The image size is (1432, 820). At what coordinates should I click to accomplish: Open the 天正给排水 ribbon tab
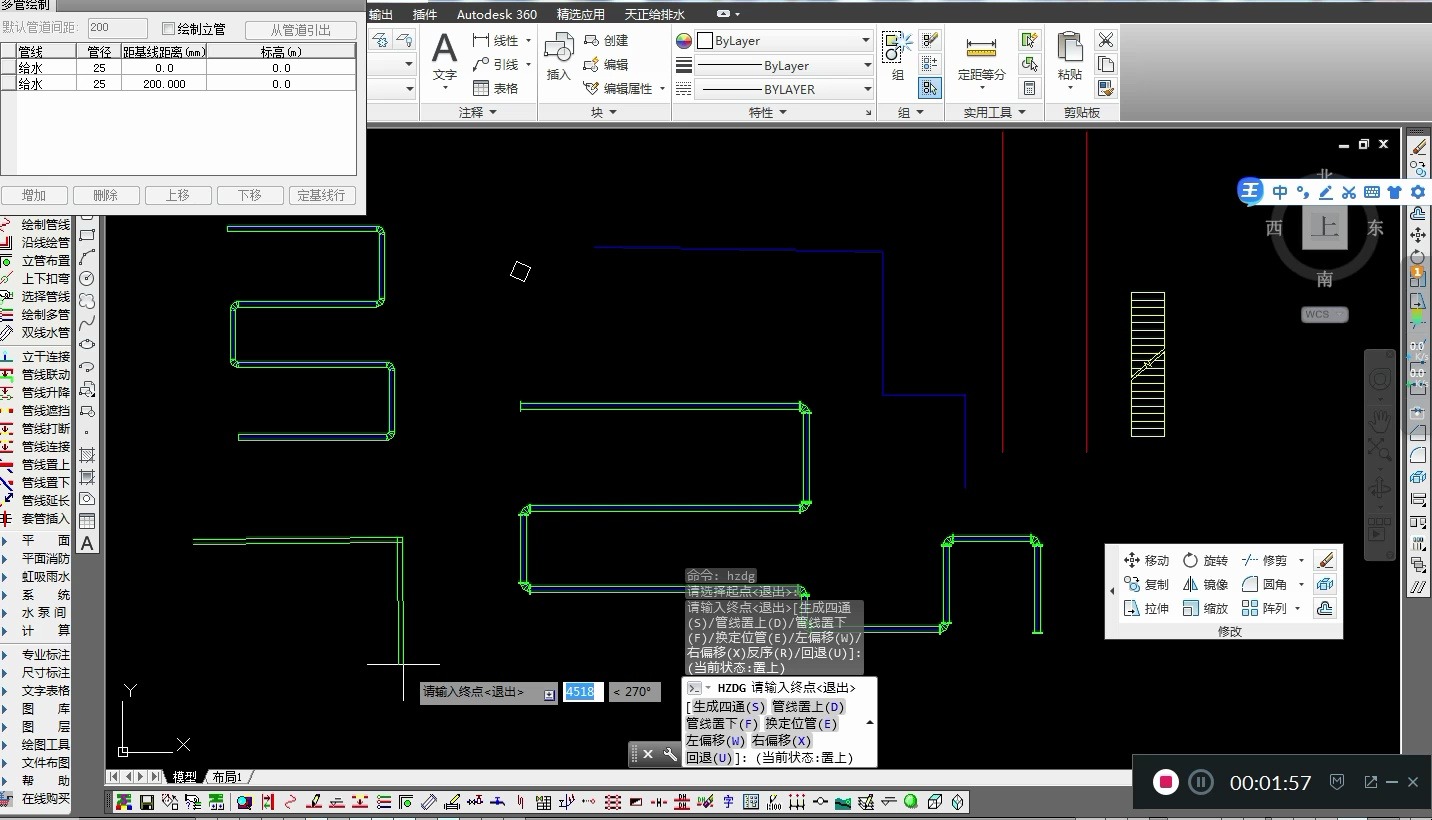point(655,14)
